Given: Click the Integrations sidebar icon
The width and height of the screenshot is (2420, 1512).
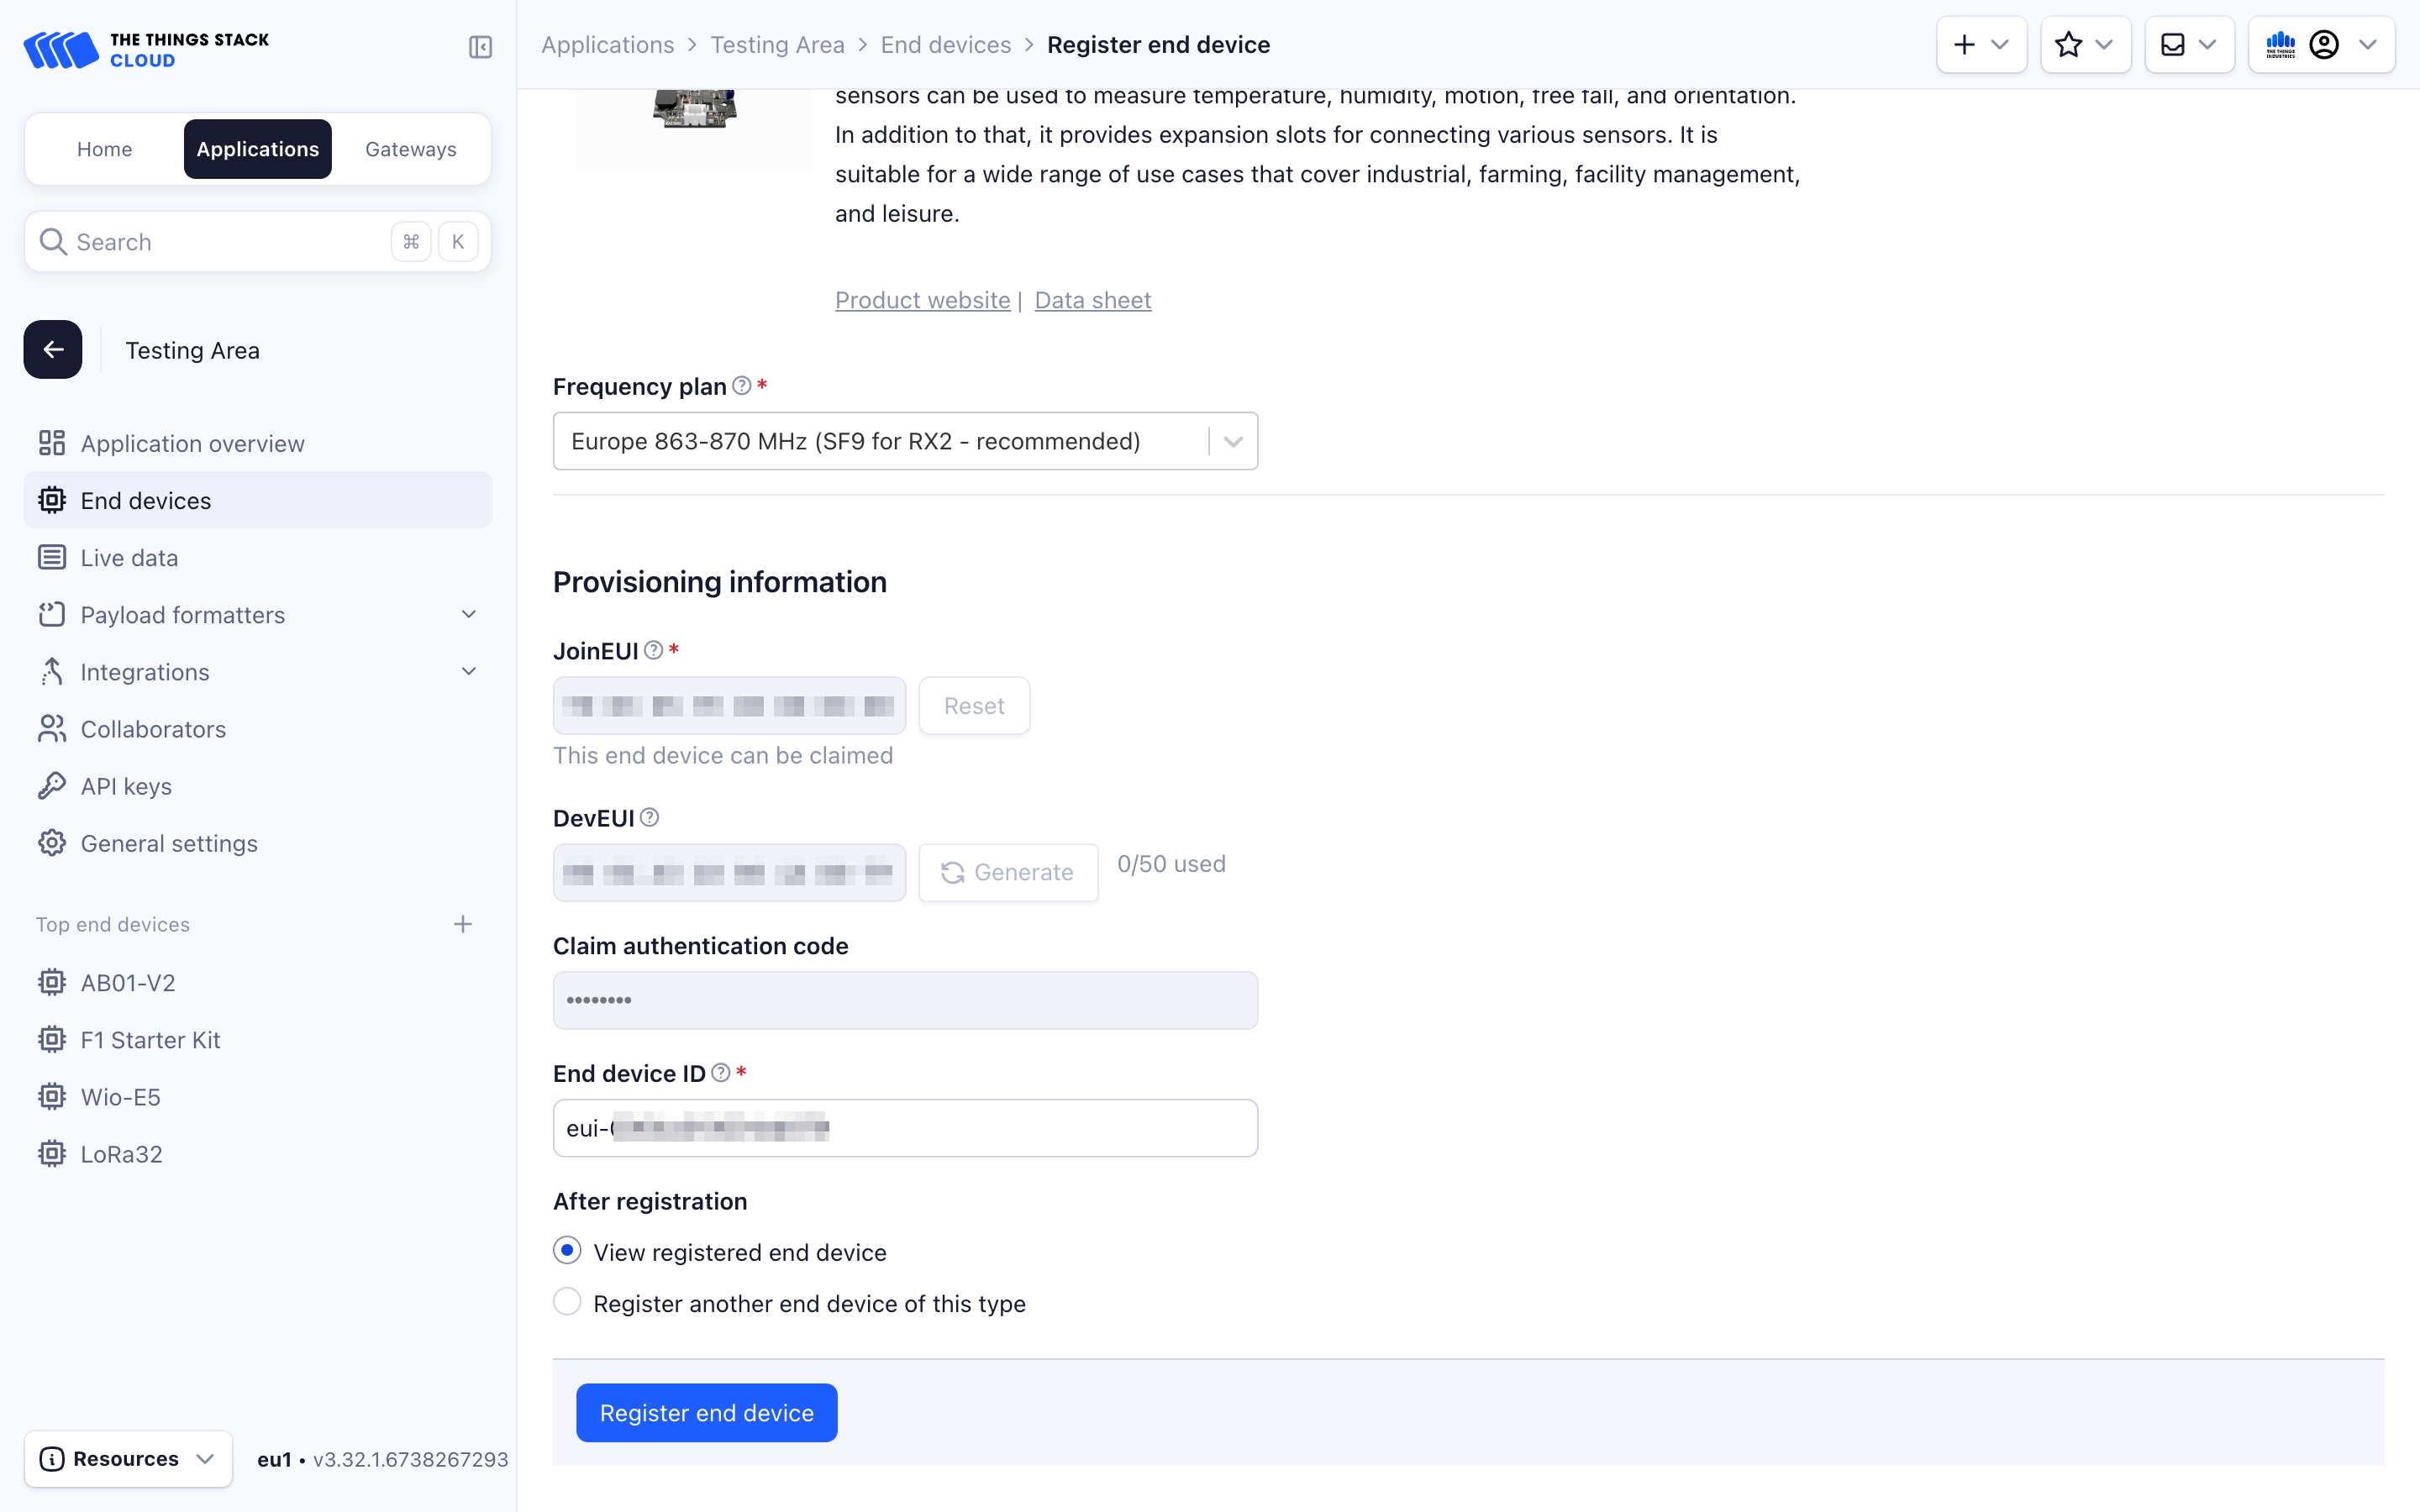Looking at the screenshot, I should click(x=52, y=670).
